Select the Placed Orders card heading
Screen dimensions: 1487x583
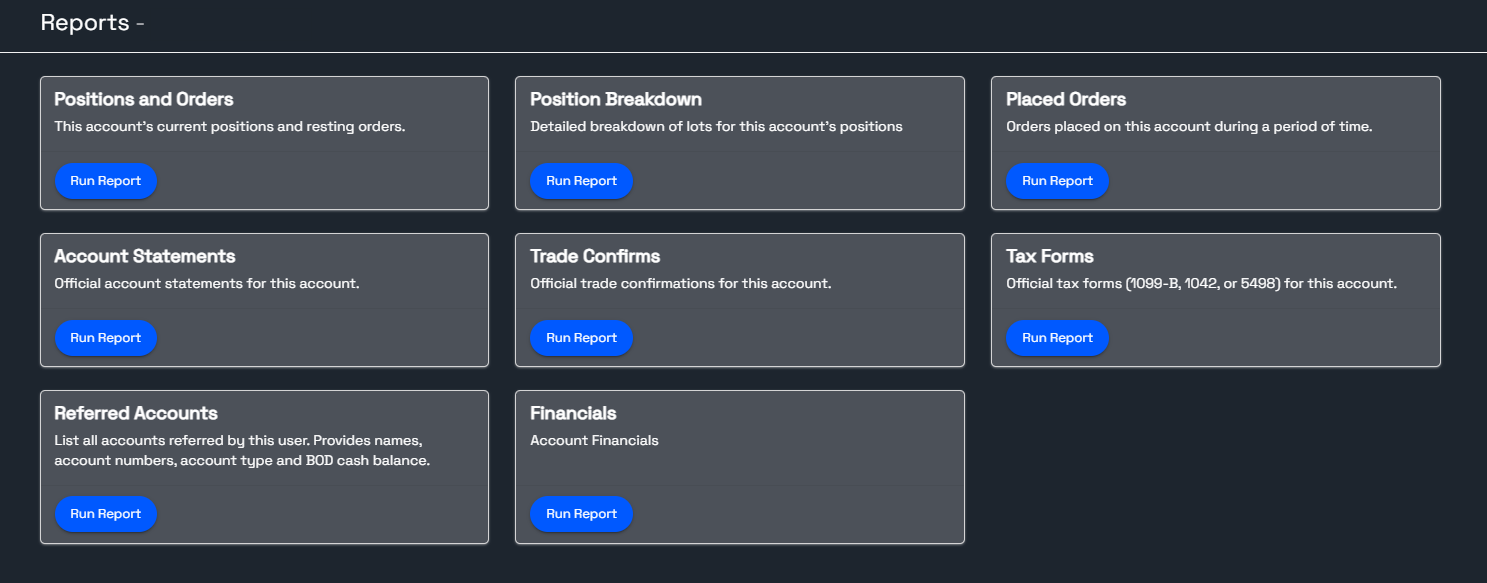point(1066,99)
